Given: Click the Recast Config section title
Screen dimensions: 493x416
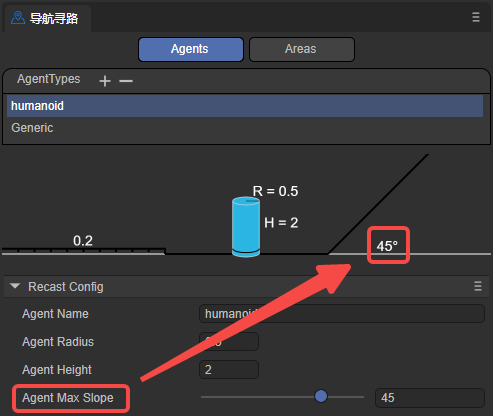Looking at the screenshot, I should point(66,287).
